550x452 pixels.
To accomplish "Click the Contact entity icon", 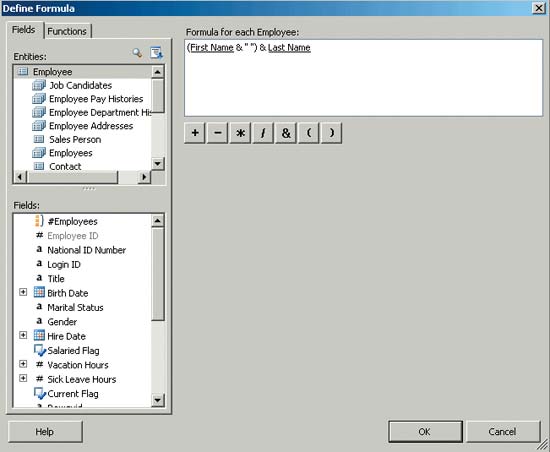I will click(x=39, y=166).
